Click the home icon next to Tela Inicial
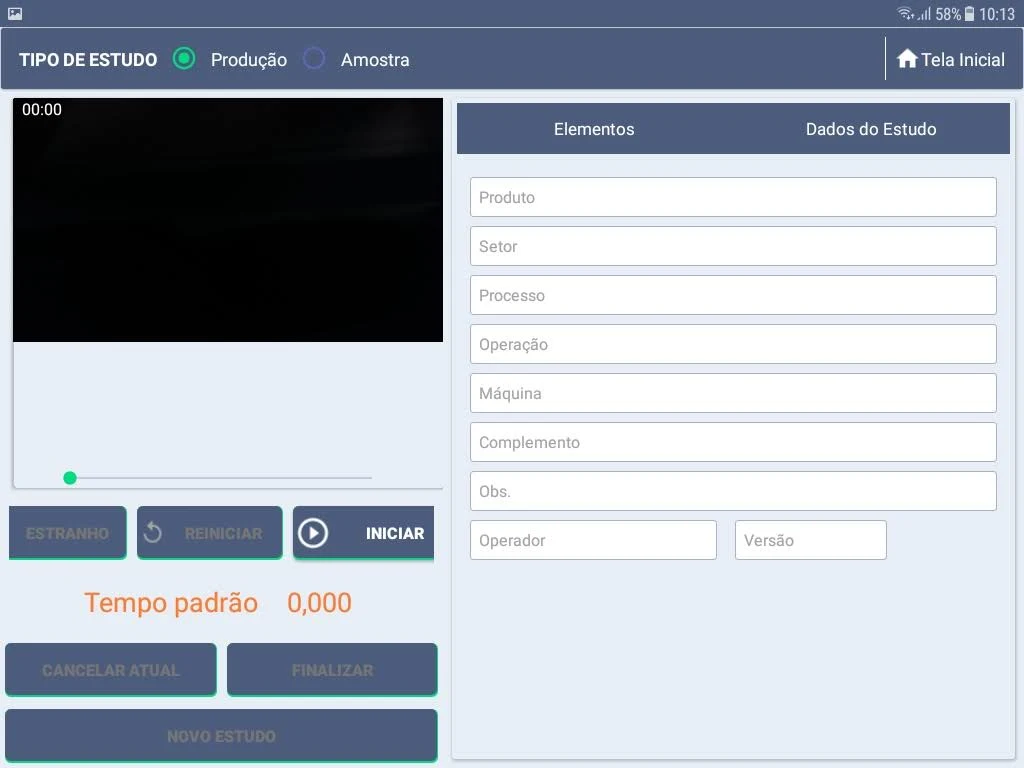 point(906,59)
